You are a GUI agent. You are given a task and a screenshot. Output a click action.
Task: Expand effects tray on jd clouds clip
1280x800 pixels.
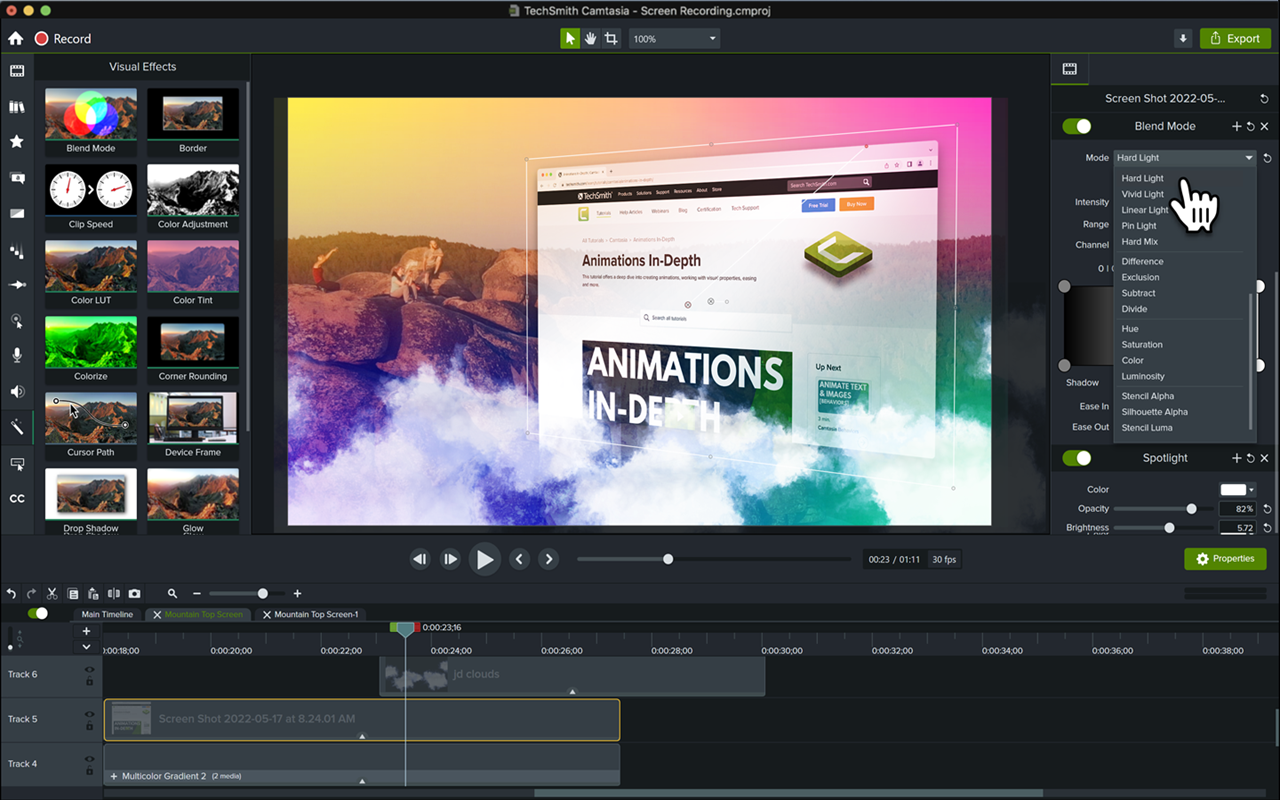point(572,691)
